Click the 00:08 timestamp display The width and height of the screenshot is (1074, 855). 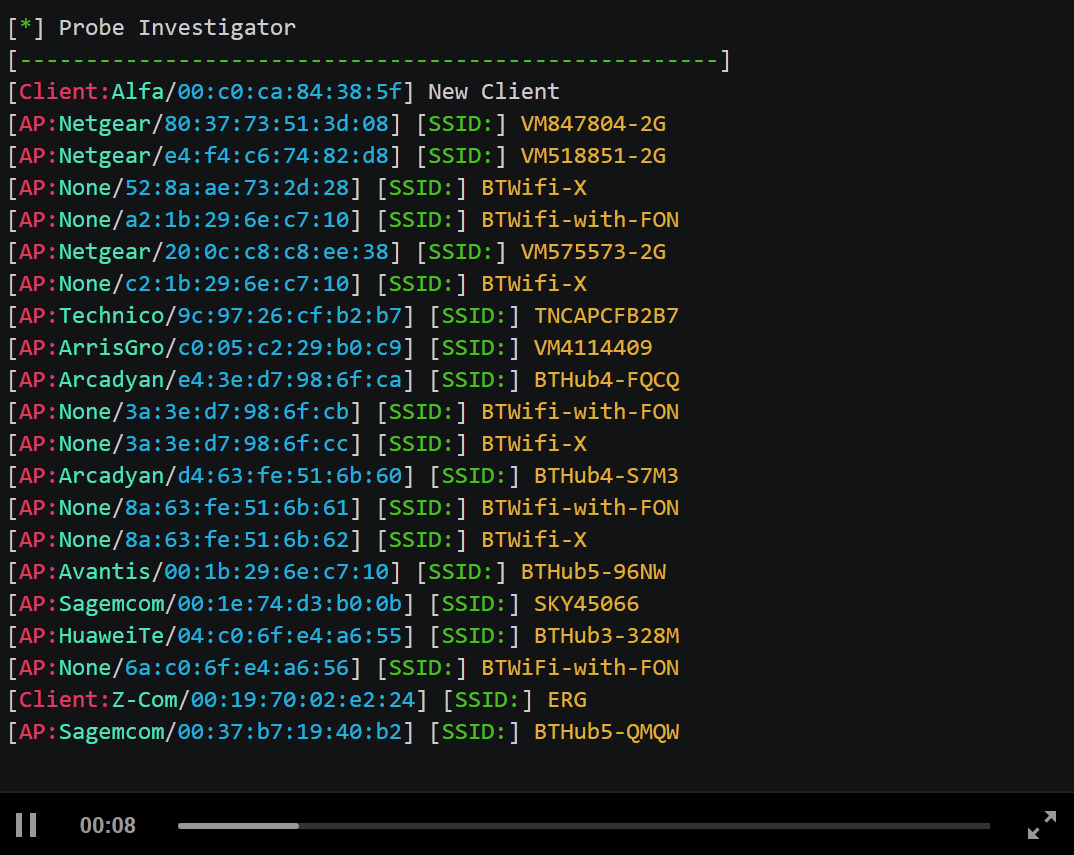pos(108,825)
